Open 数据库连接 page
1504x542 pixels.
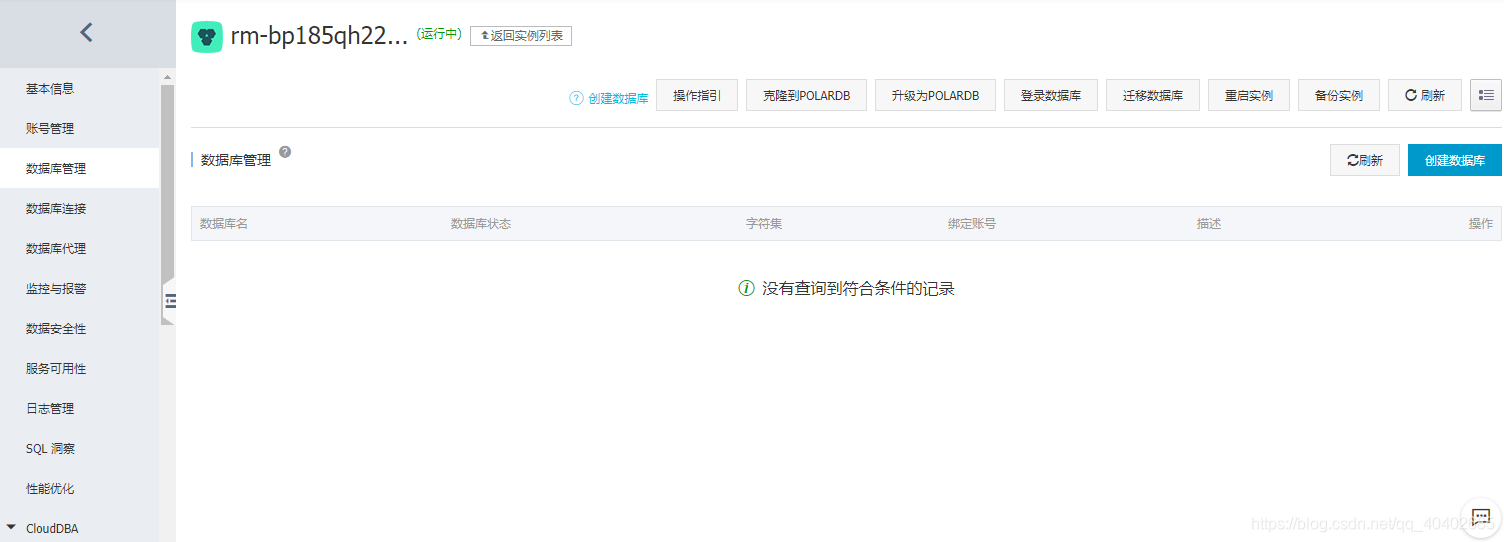56,209
